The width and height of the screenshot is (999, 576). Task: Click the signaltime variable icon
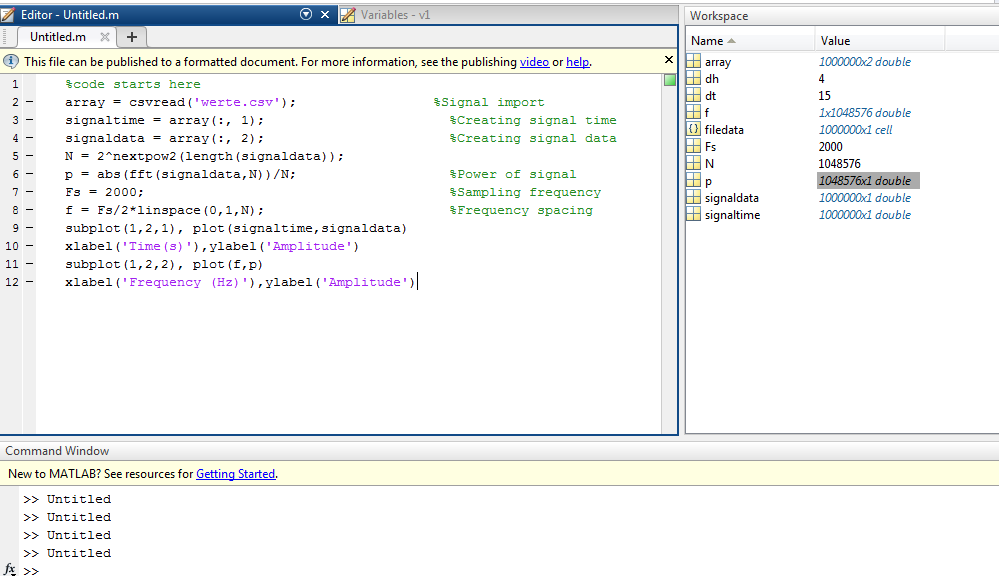[x=694, y=215]
